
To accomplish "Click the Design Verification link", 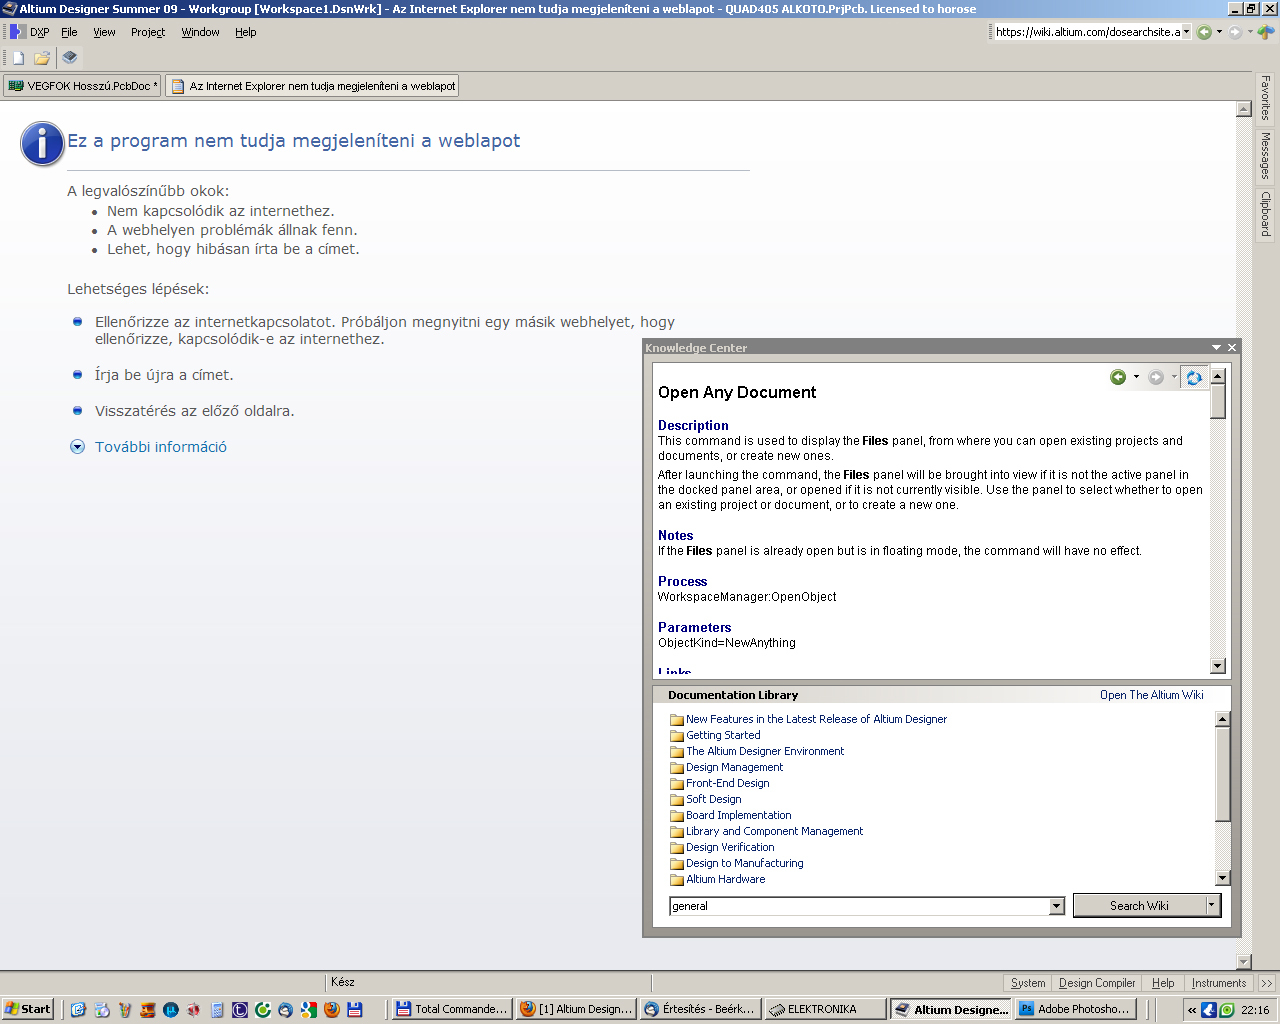I will pos(730,847).
